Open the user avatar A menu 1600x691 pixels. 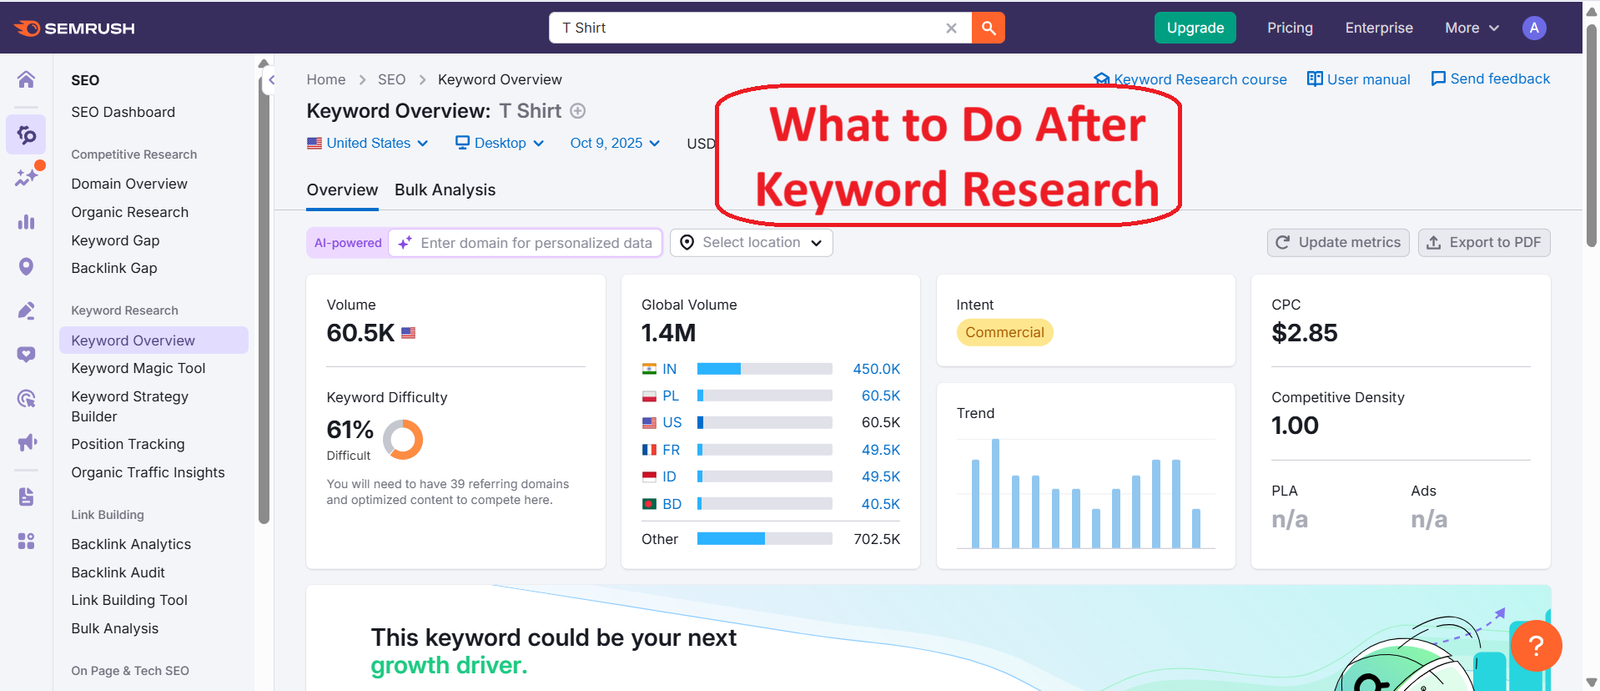coord(1534,28)
